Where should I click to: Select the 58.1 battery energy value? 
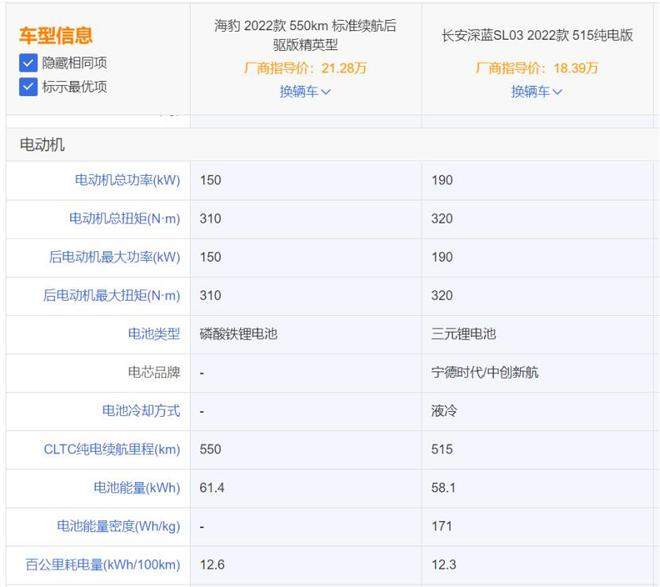coord(443,488)
